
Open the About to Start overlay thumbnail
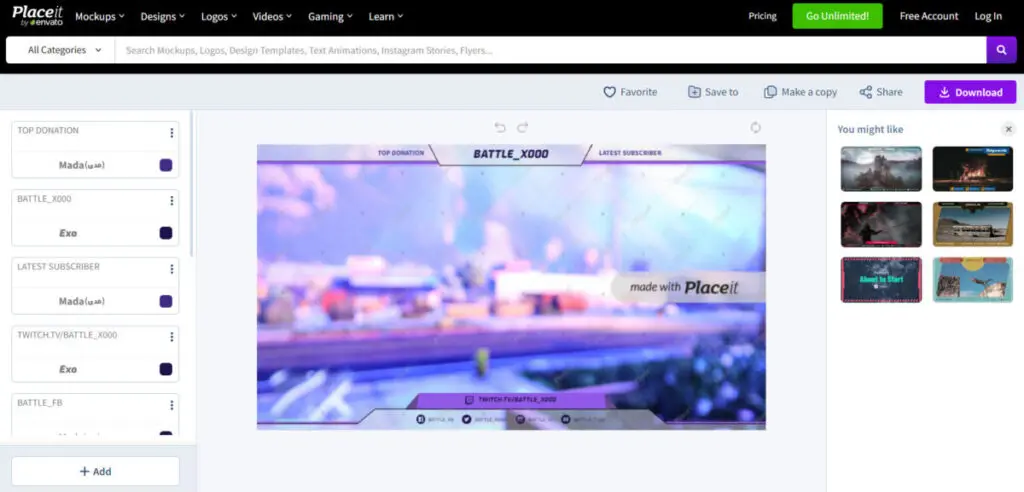coord(881,280)
